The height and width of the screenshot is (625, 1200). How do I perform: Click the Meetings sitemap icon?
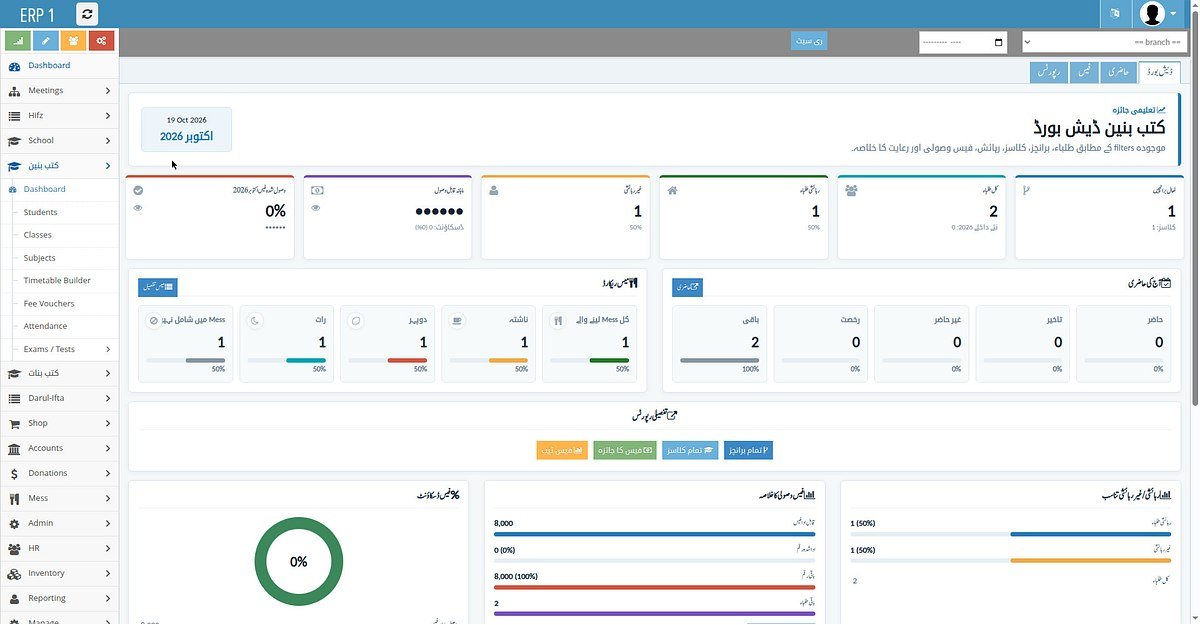pos(14,91)
